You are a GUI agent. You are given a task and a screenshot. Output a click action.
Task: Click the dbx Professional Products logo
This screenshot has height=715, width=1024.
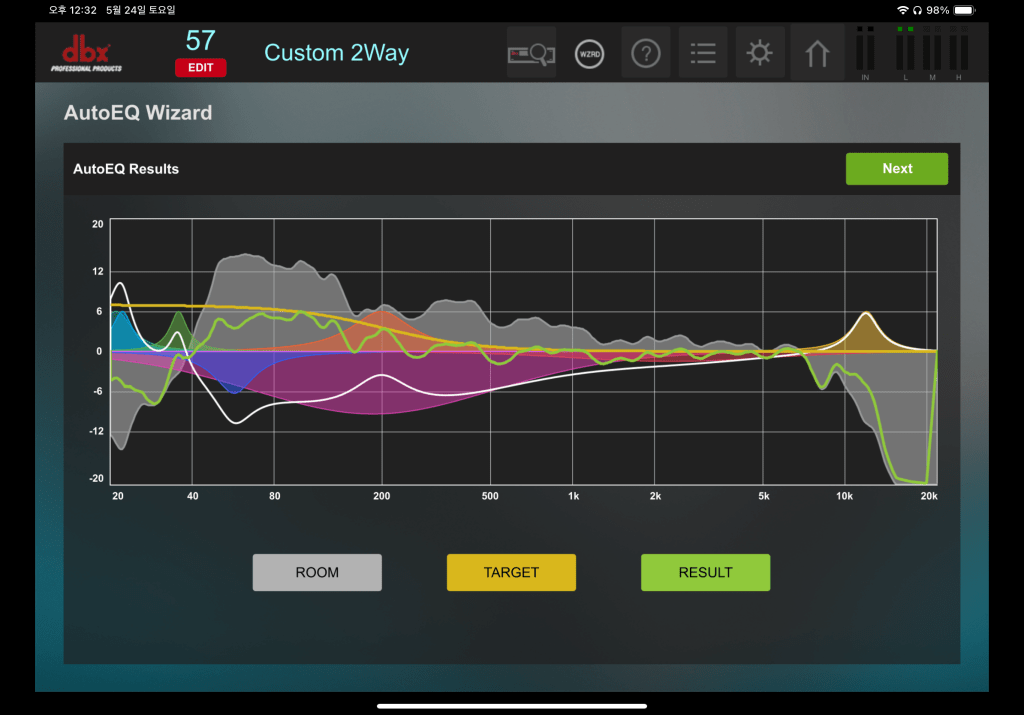86,54
